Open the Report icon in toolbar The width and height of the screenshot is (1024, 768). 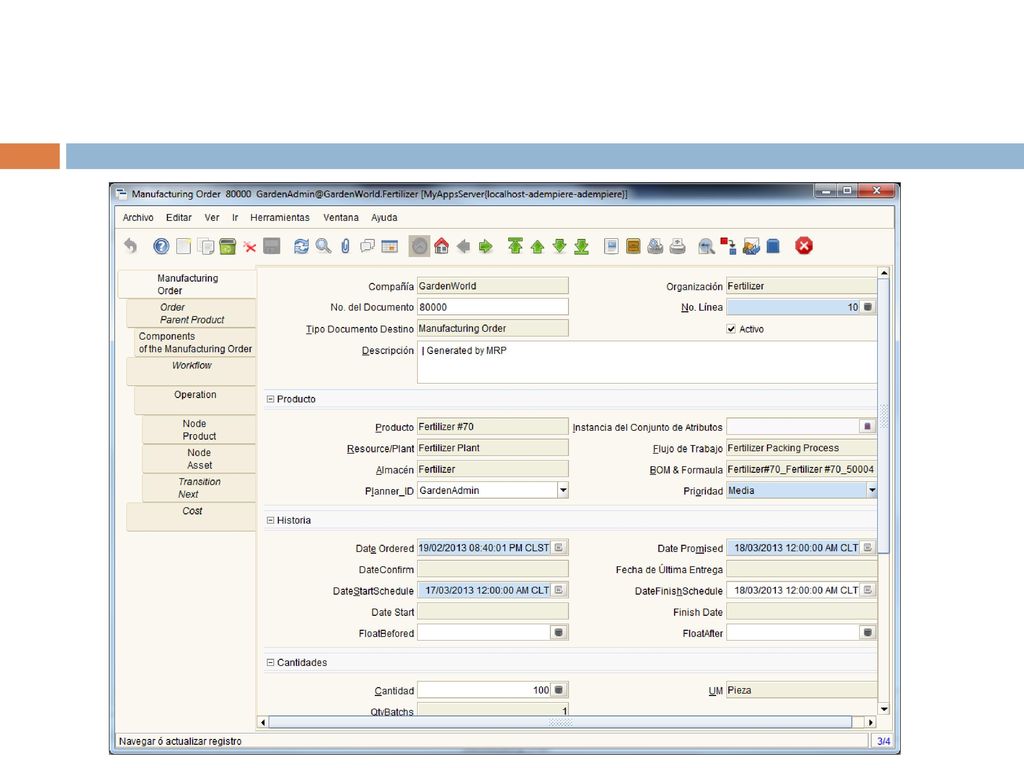click(x=611, y=246)
